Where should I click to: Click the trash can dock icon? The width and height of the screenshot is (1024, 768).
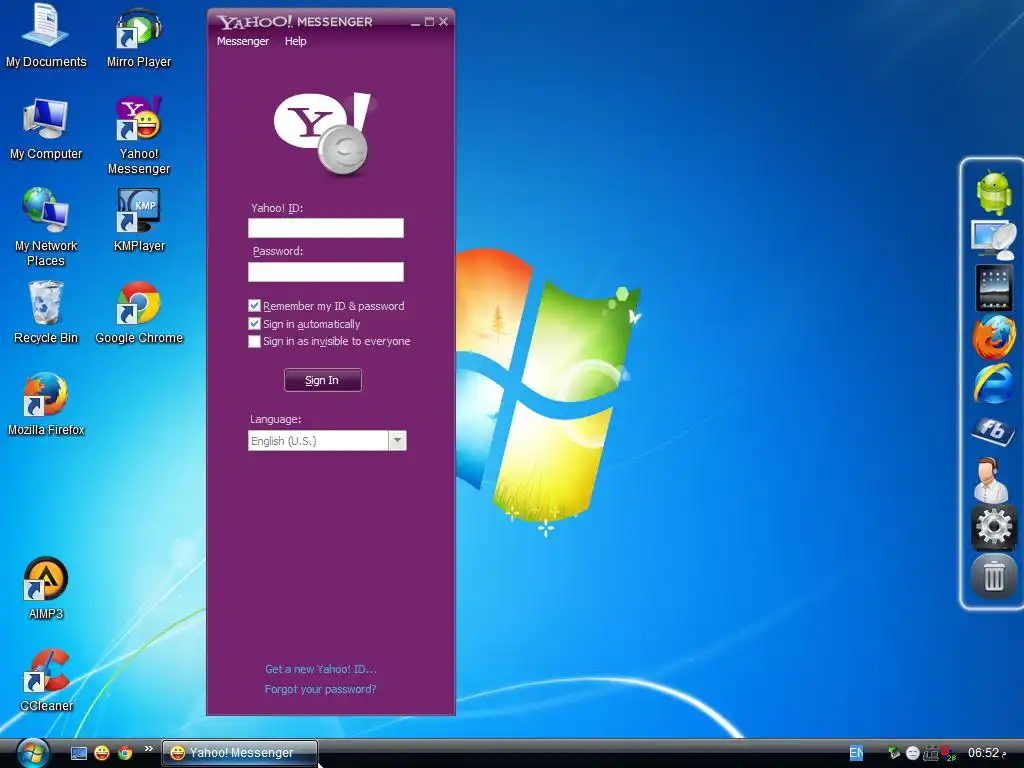click(x=993, y=576)
